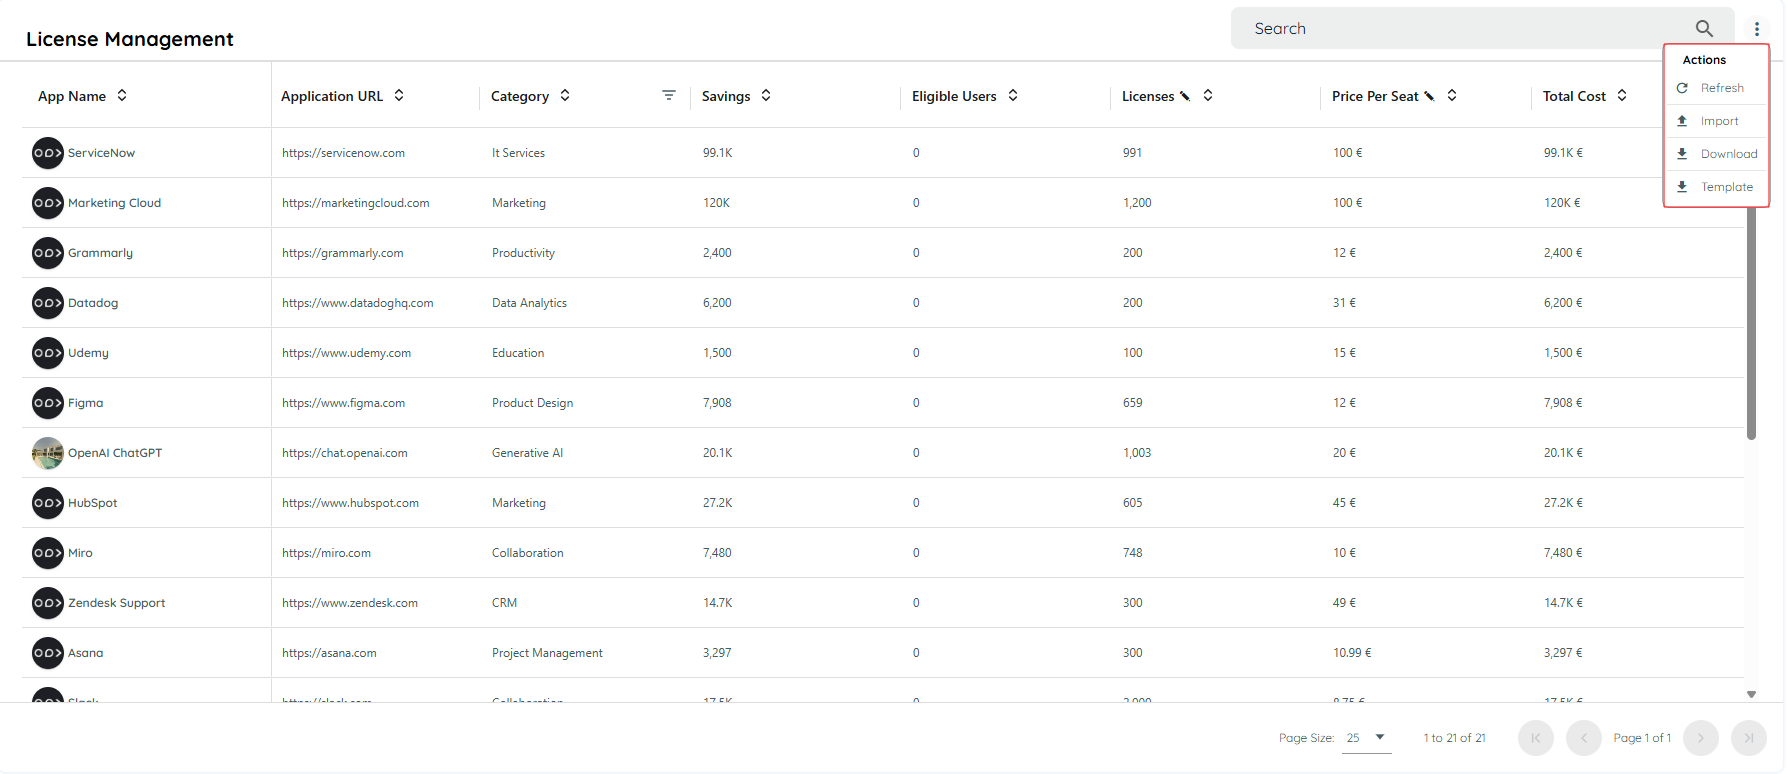Click the Marketing Cloud app logo

[x=48, y=203]
